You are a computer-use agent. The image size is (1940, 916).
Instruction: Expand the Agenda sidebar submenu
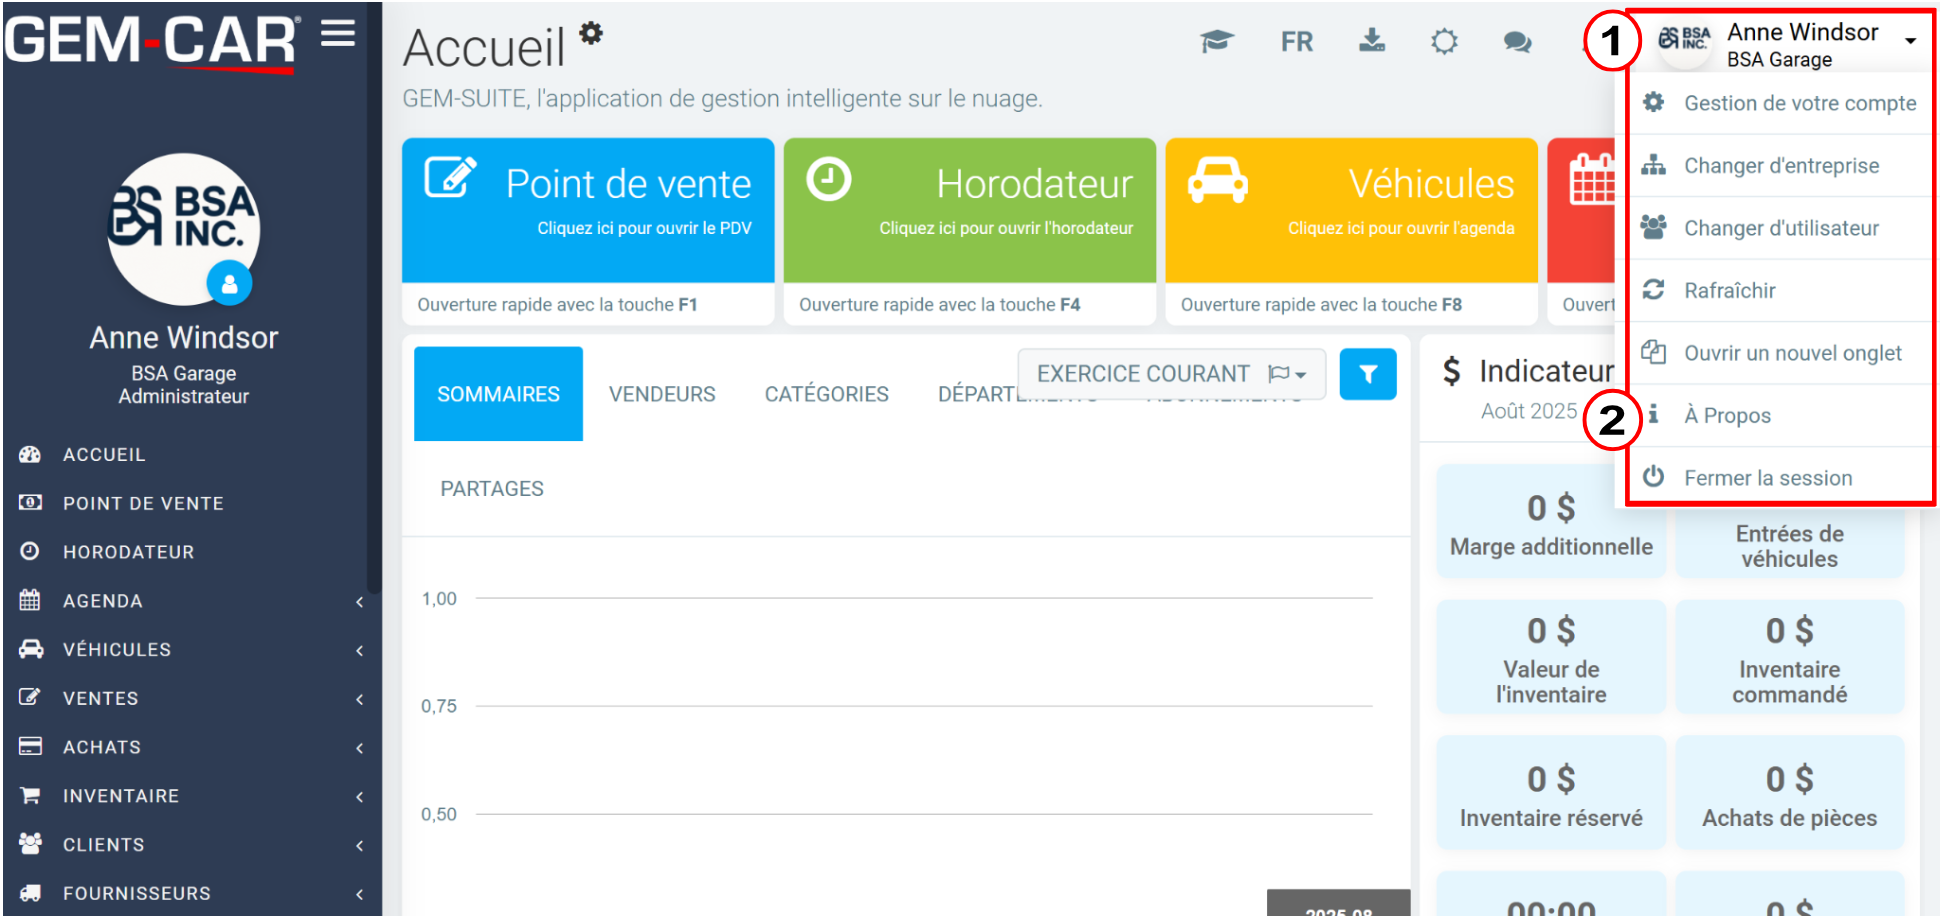pyautogui.click(x=191, y=601)
